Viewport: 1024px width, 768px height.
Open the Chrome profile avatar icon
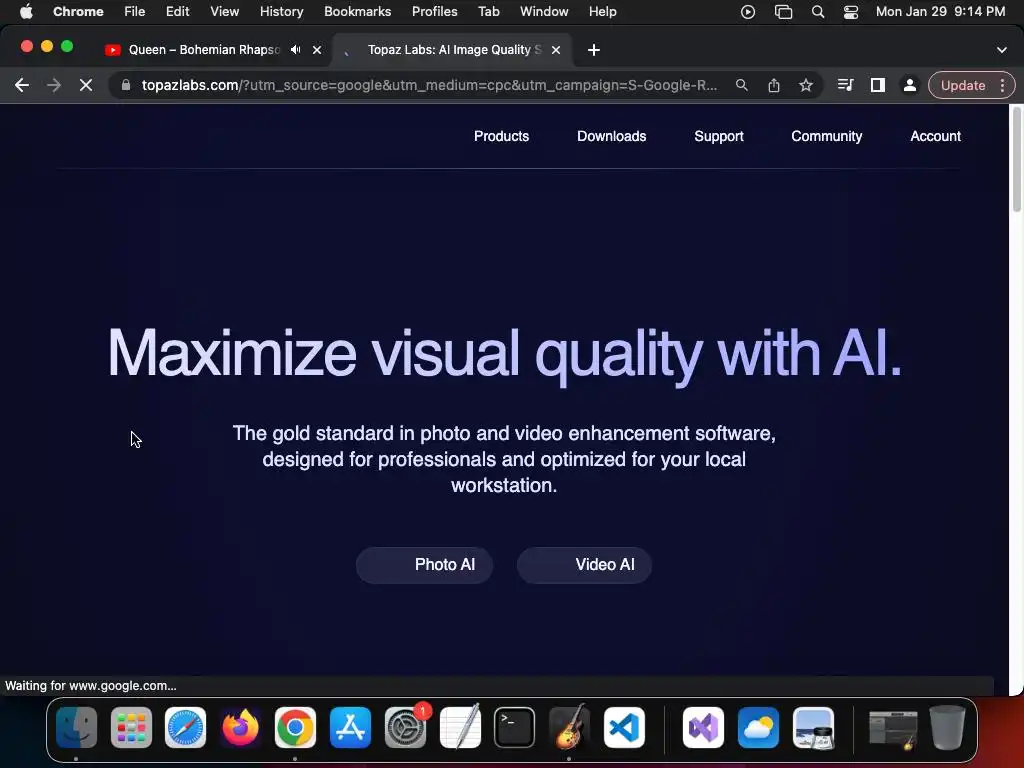(909, 85)
